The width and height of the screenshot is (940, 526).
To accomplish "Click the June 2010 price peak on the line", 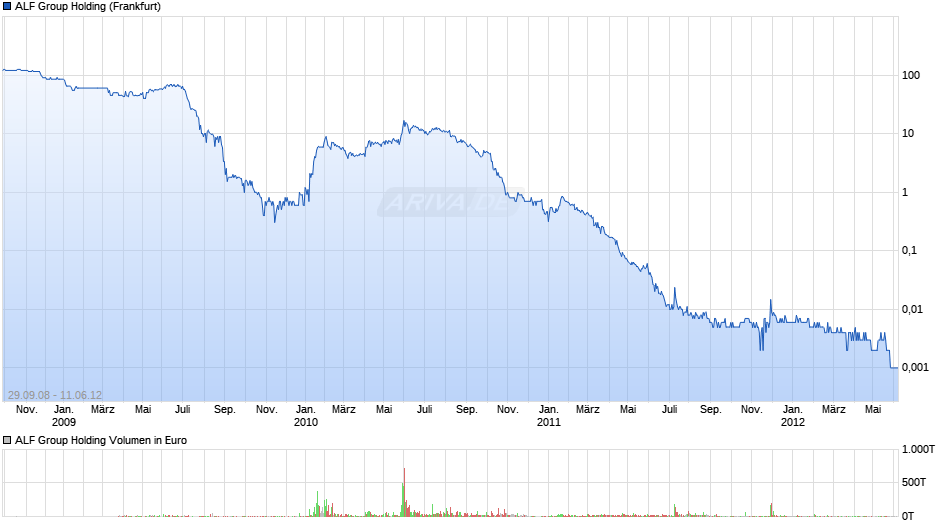I will tap(404, 122).
